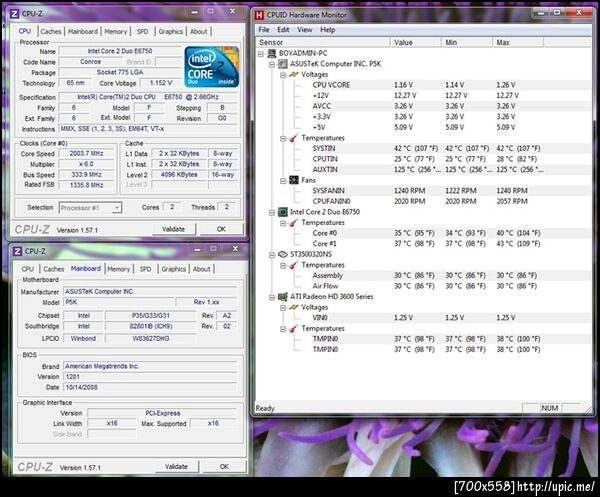Select the BOYADMIN-PC computer icon

[272, 53]
